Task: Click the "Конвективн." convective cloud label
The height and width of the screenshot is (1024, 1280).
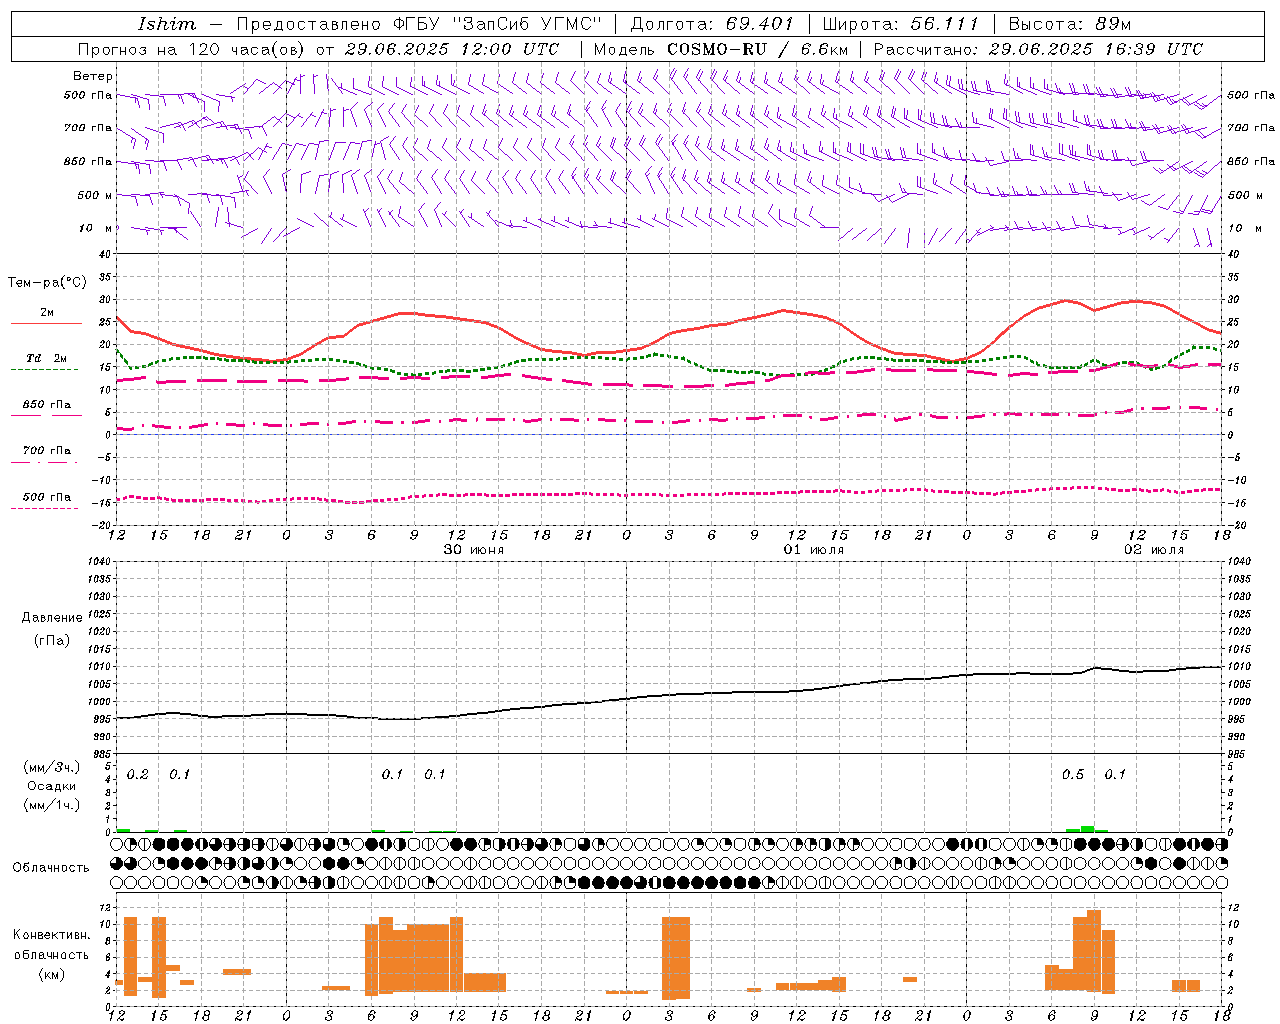Action: (x=51, y=935)
